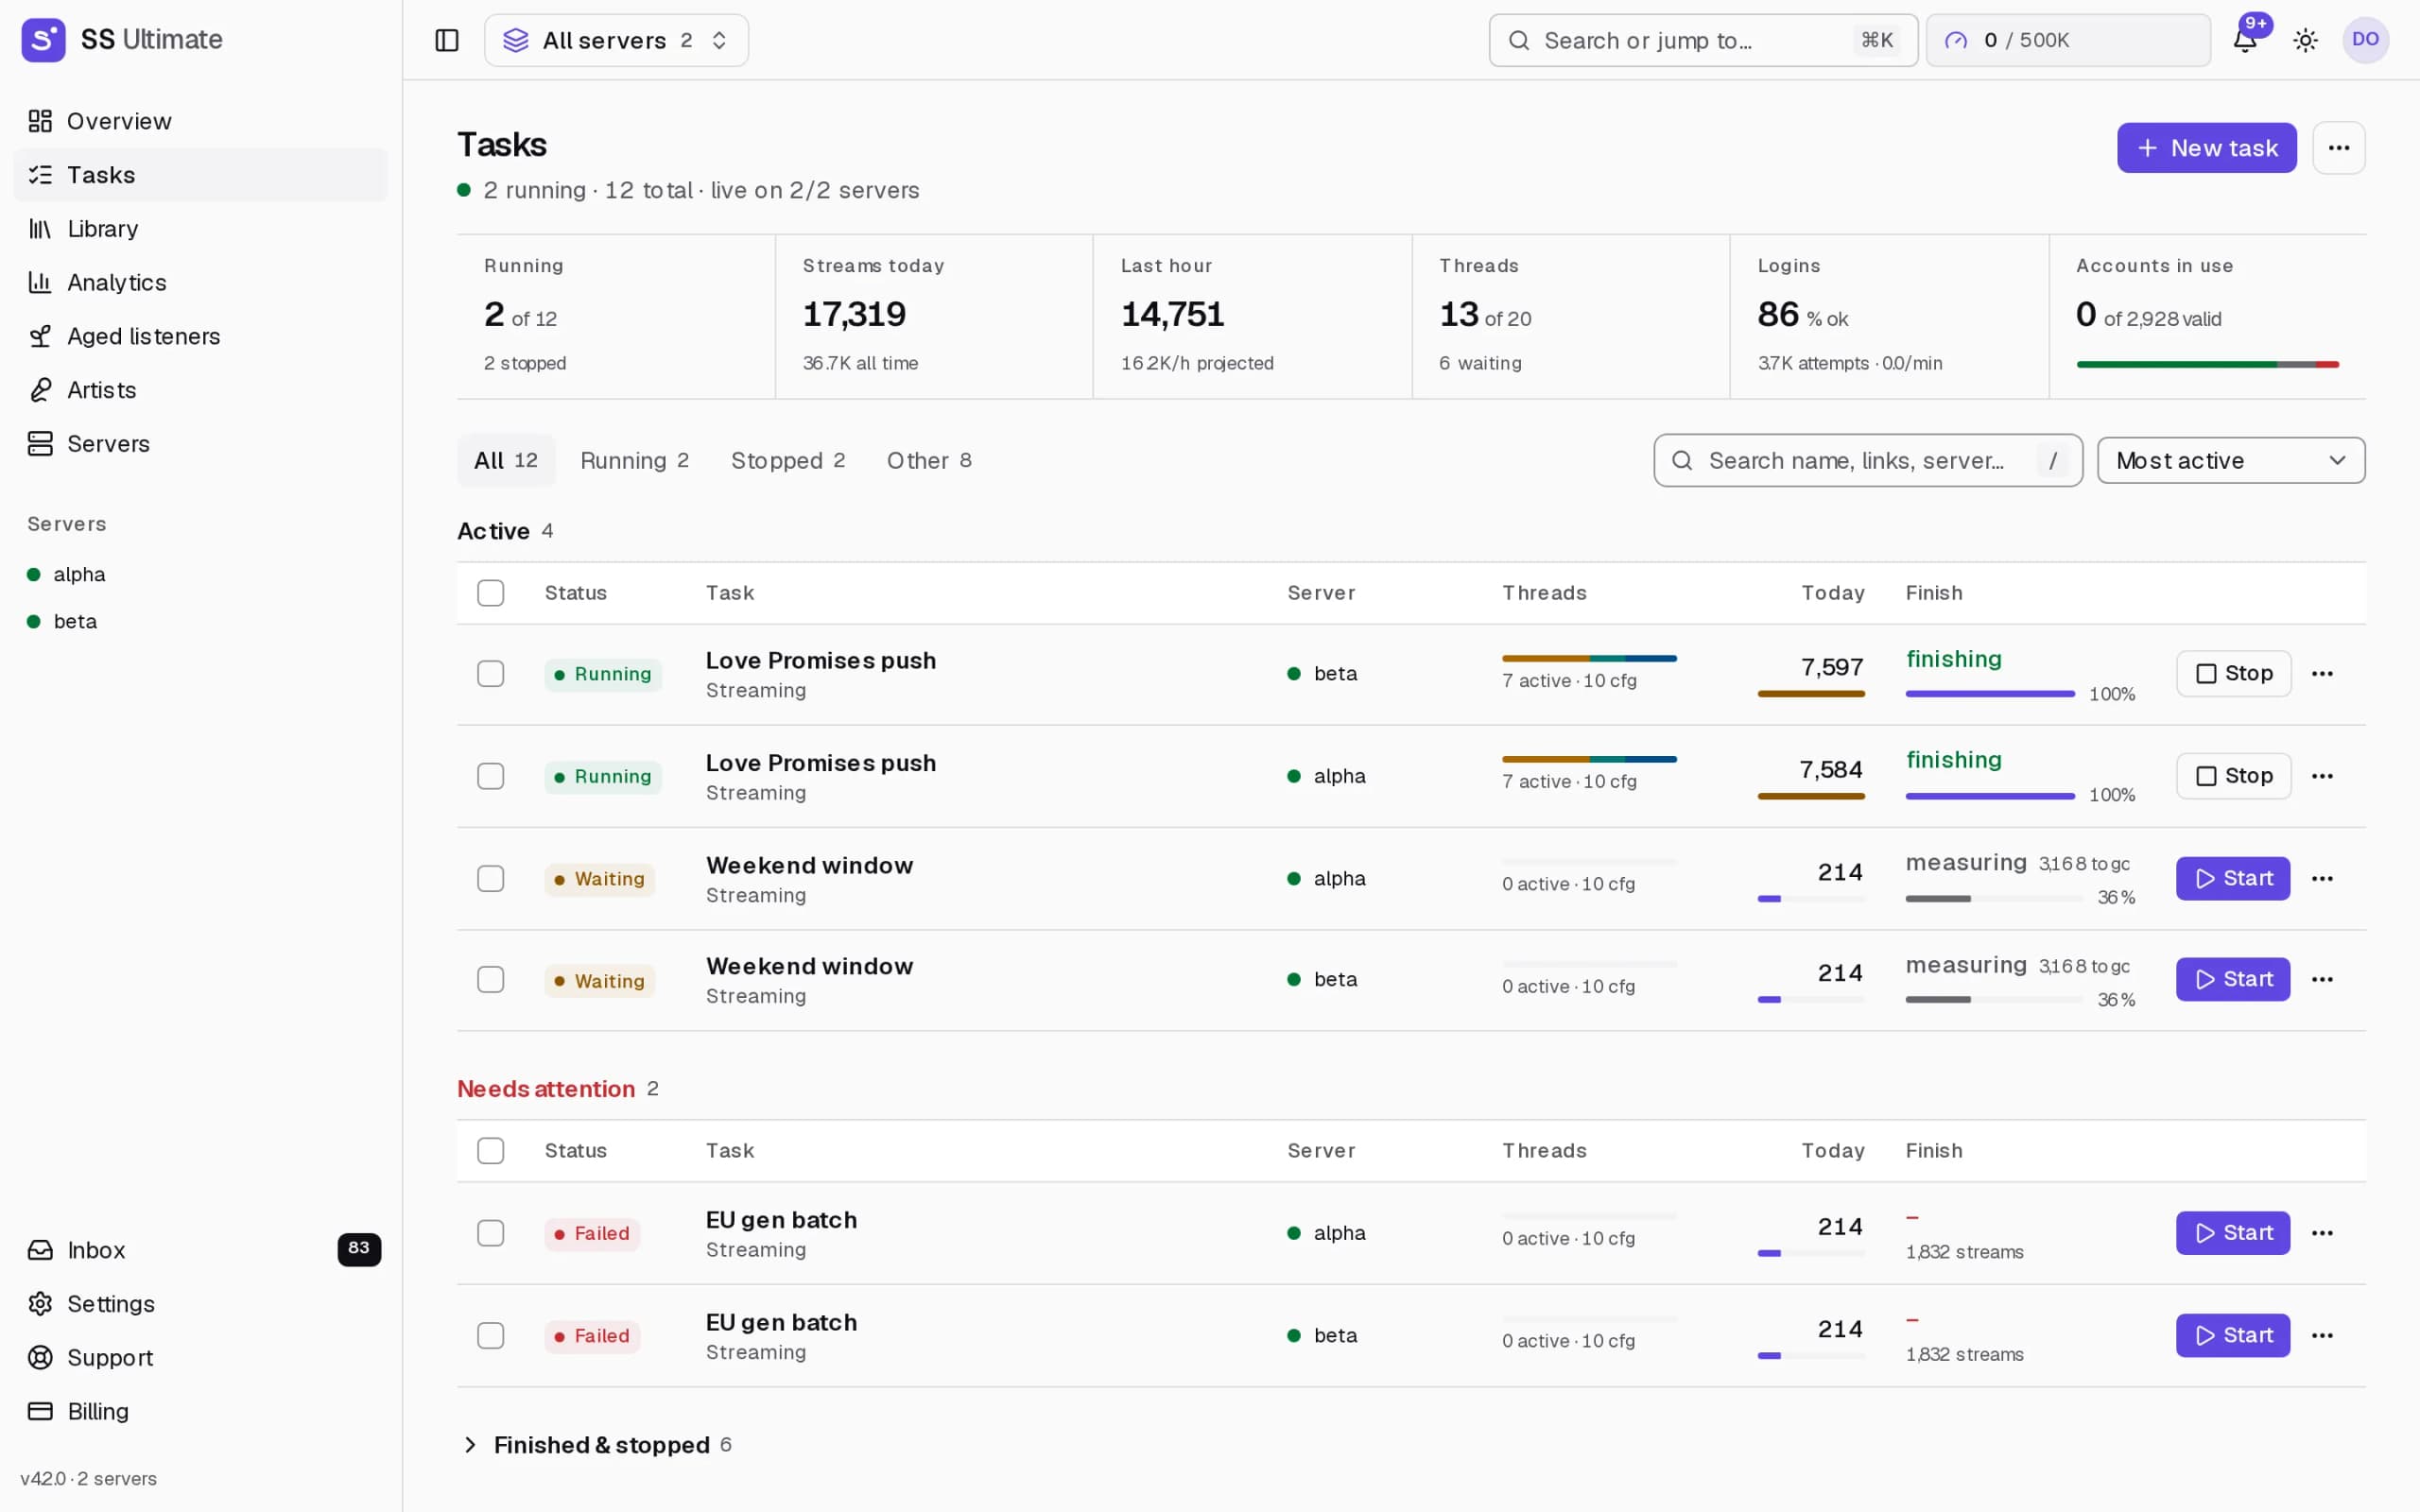
Task: Check the Love Promises push beta row
Action: tap(490, 674)
